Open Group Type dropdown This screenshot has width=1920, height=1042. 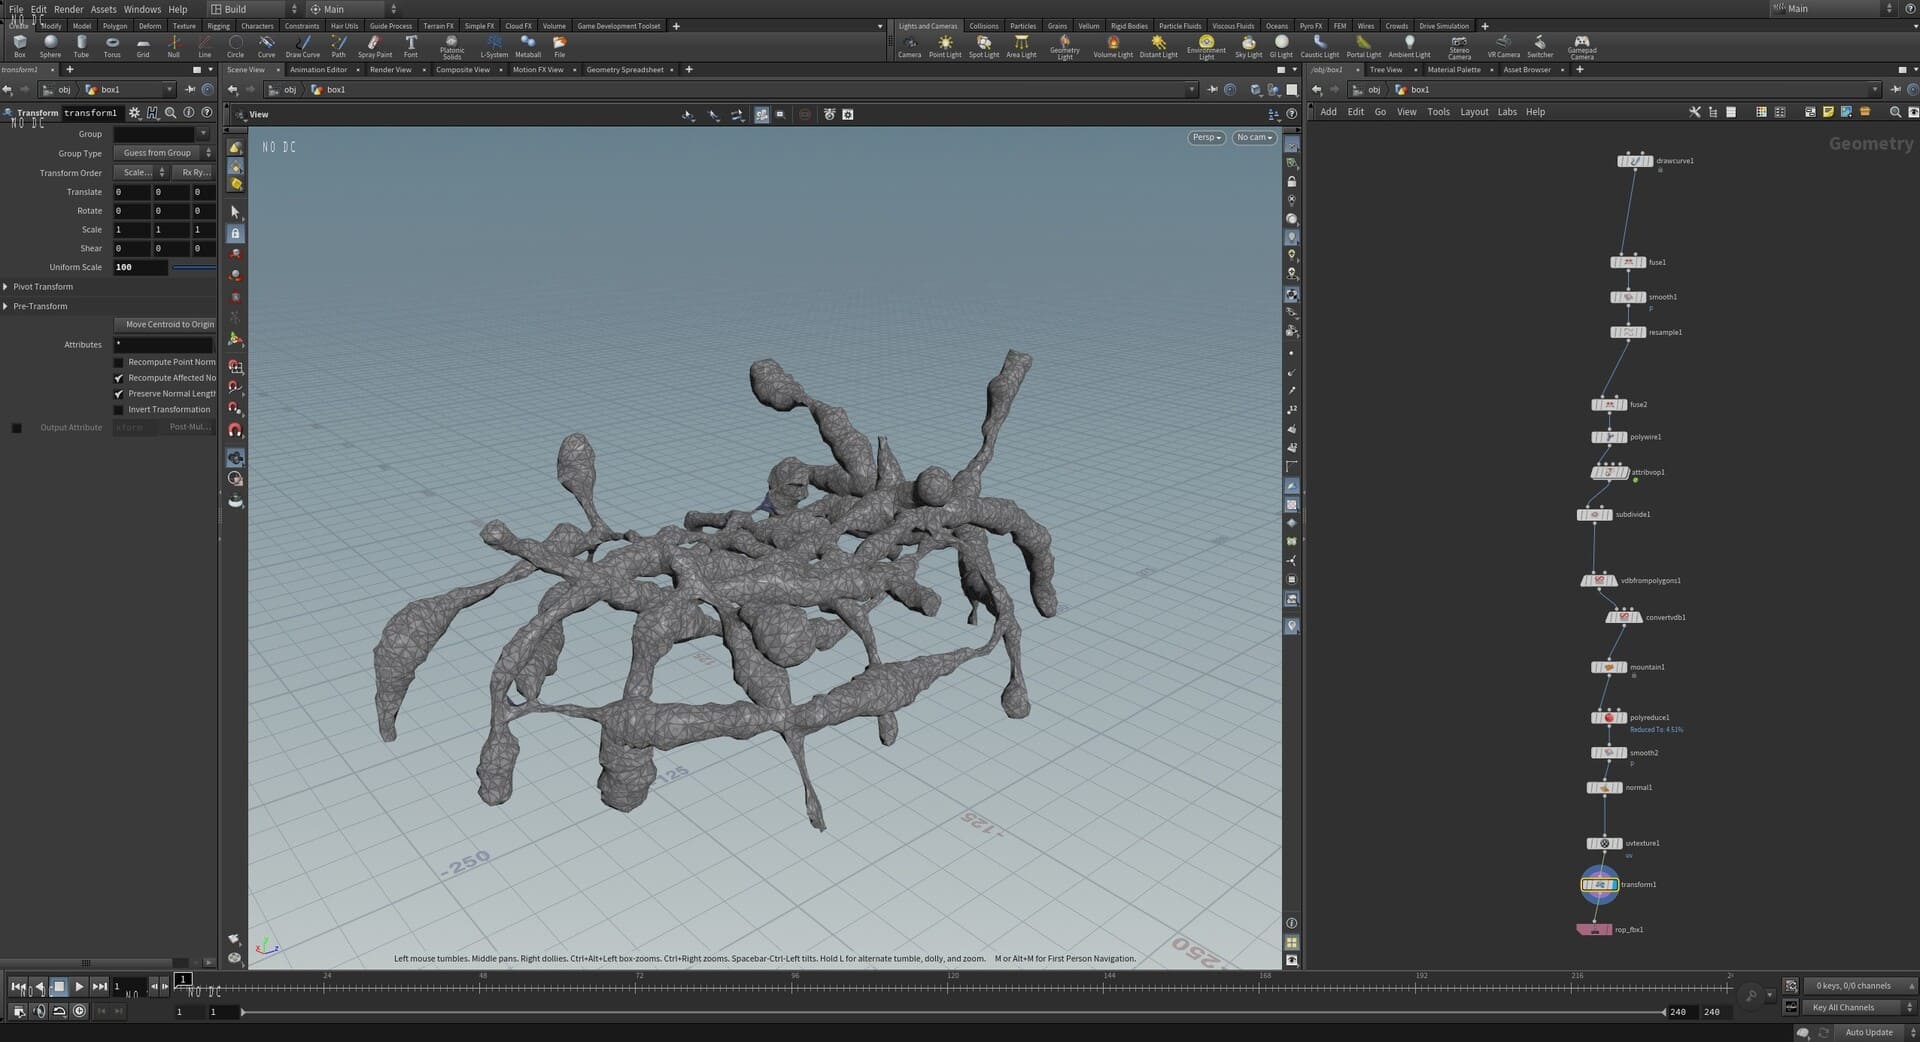(x=164, y=153)
